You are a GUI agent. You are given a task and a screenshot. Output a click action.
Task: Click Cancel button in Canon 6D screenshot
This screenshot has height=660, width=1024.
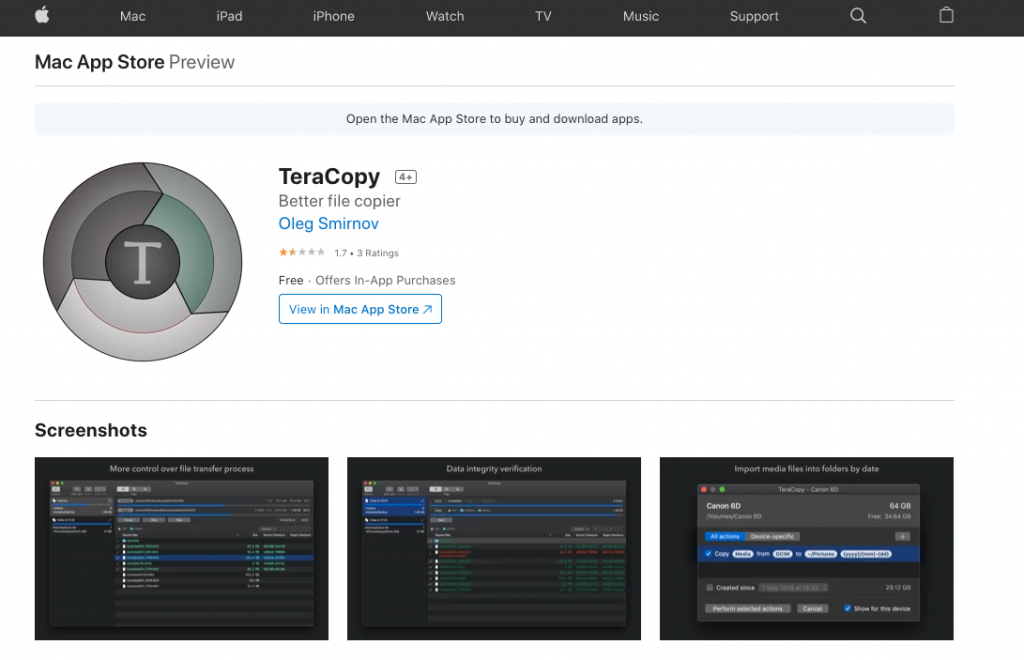point(812,608)
